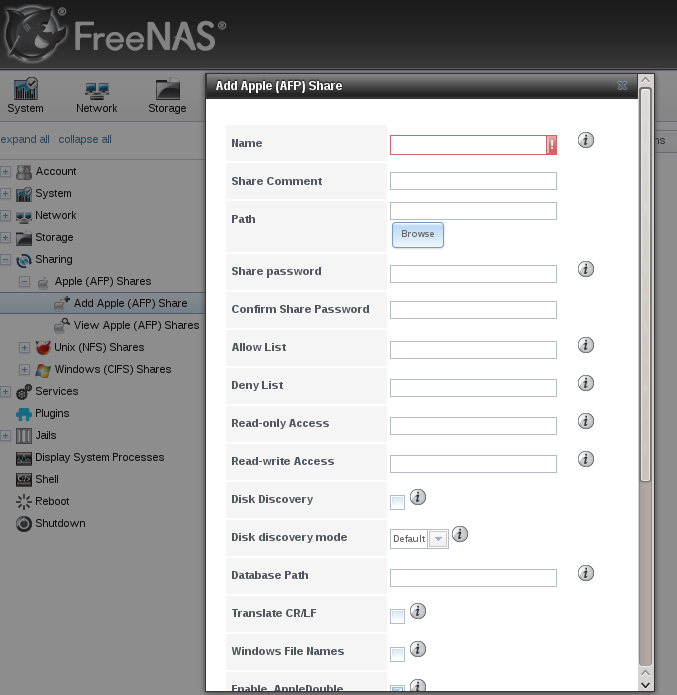This screenshot has width=677, height=695.
Task: Click the Services gears icon
Action: point(24,392)
